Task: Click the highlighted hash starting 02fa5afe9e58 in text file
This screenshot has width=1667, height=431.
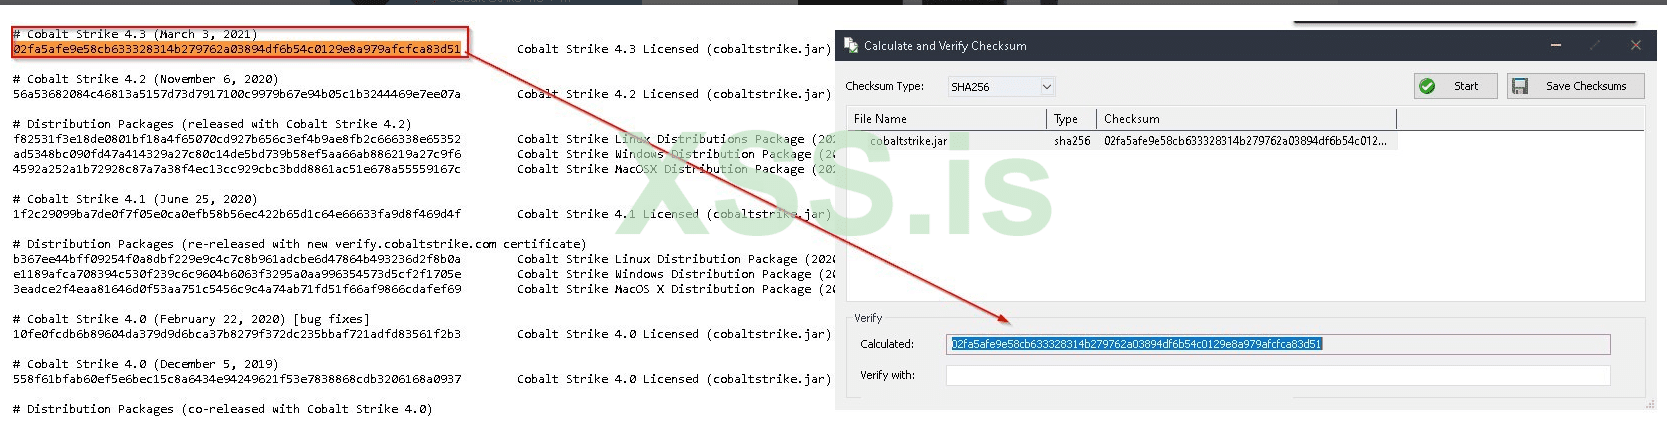Action: [x=237, y=49]
